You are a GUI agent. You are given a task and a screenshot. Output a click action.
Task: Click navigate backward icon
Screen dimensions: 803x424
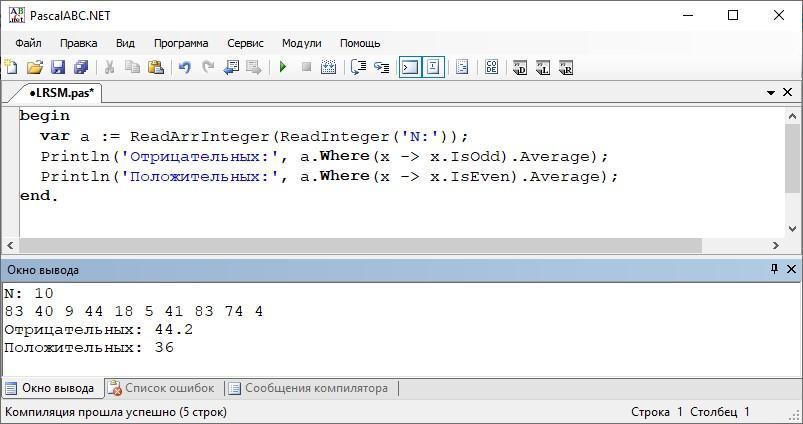coord(231,67)
